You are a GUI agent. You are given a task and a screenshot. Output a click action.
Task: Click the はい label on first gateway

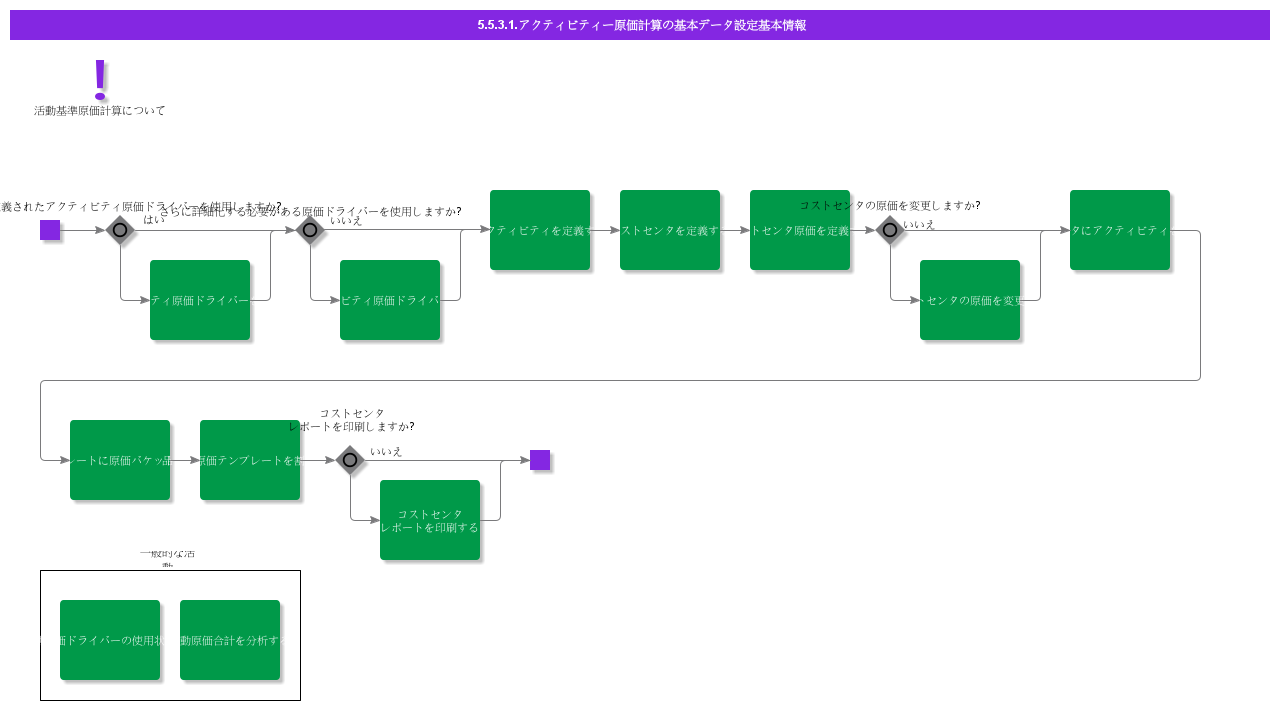click(x=154, y=219)
